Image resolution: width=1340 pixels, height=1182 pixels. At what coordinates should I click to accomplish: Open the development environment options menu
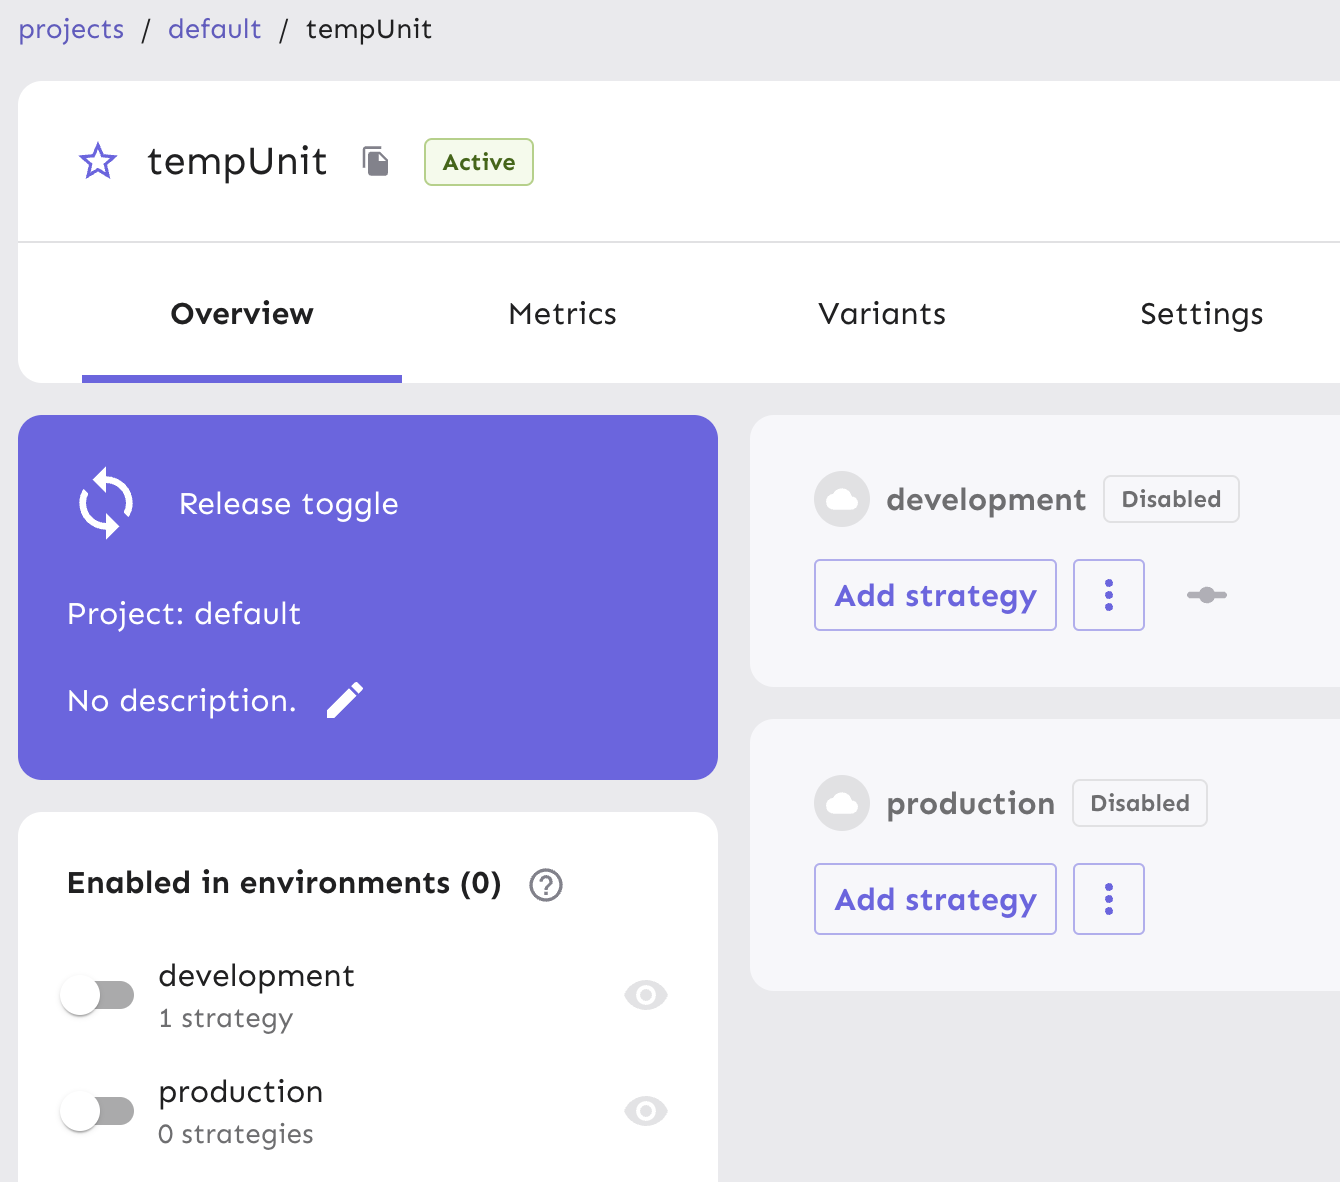pos(1108,595)
